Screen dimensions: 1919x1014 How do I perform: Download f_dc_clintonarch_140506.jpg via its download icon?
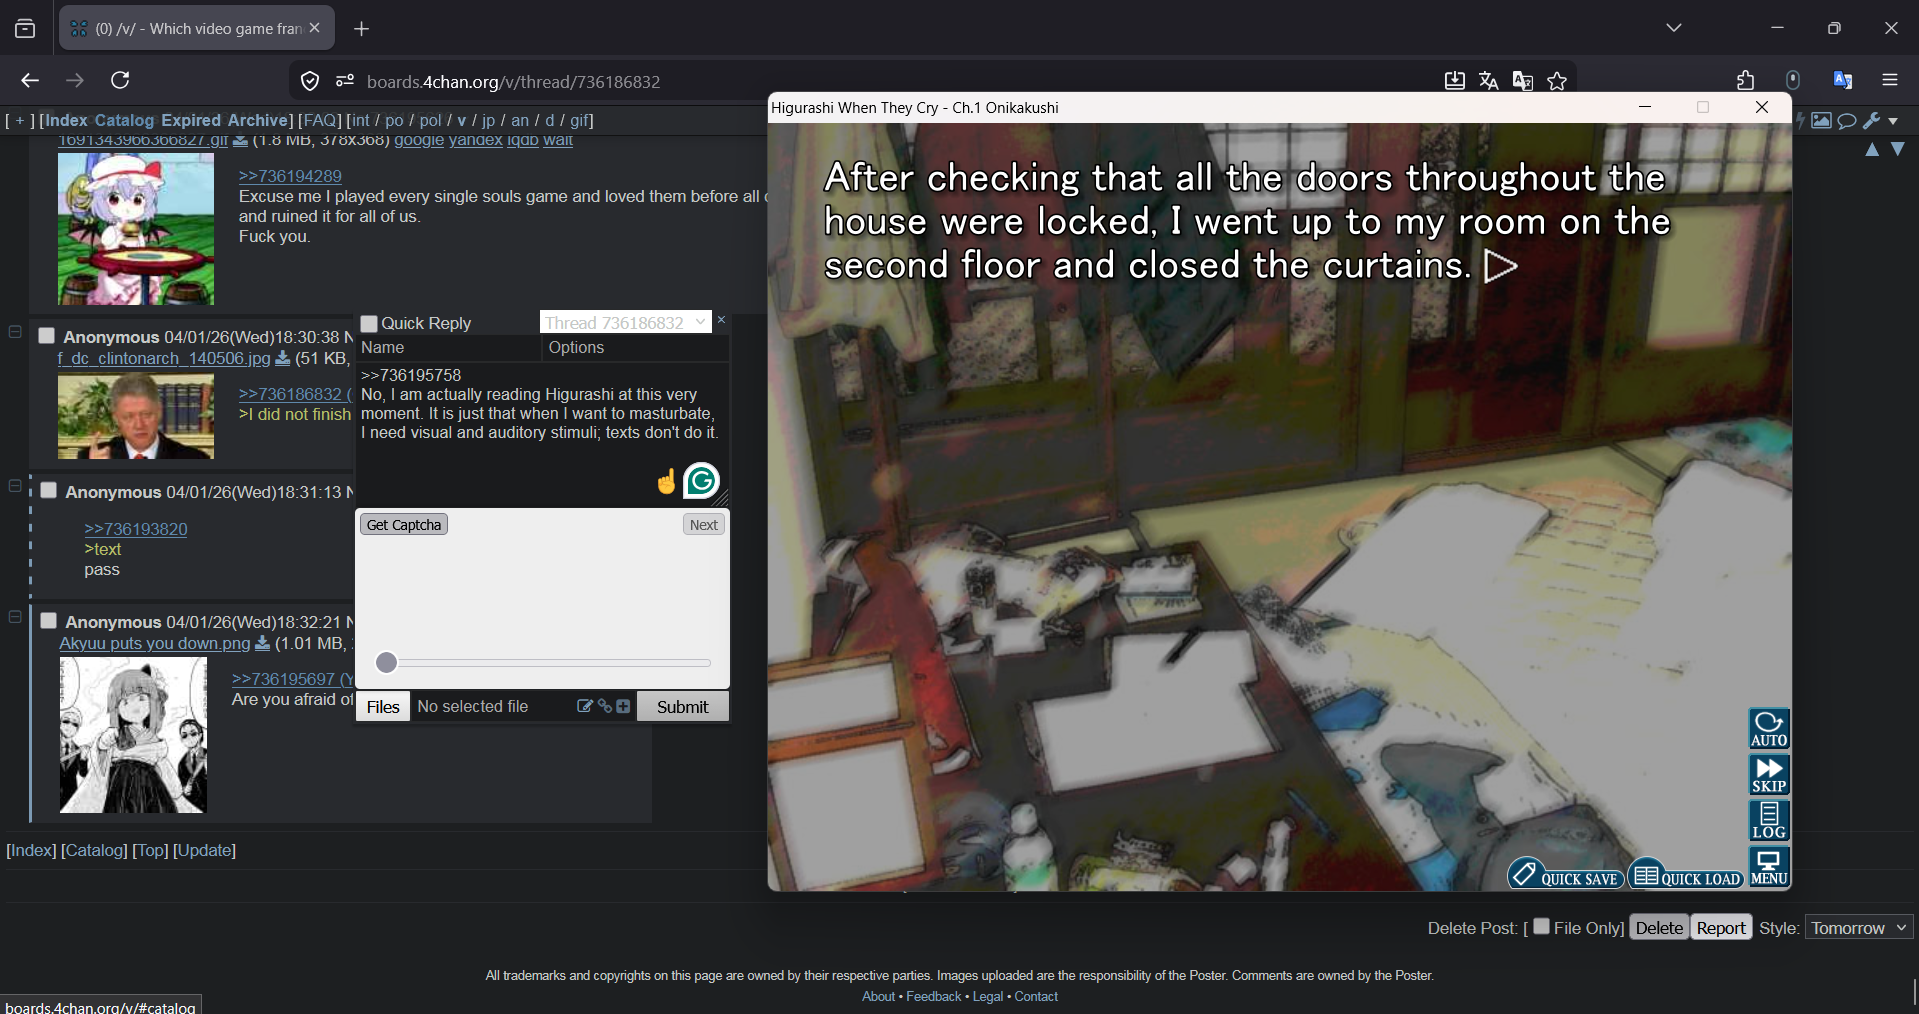tap(283, 358)
